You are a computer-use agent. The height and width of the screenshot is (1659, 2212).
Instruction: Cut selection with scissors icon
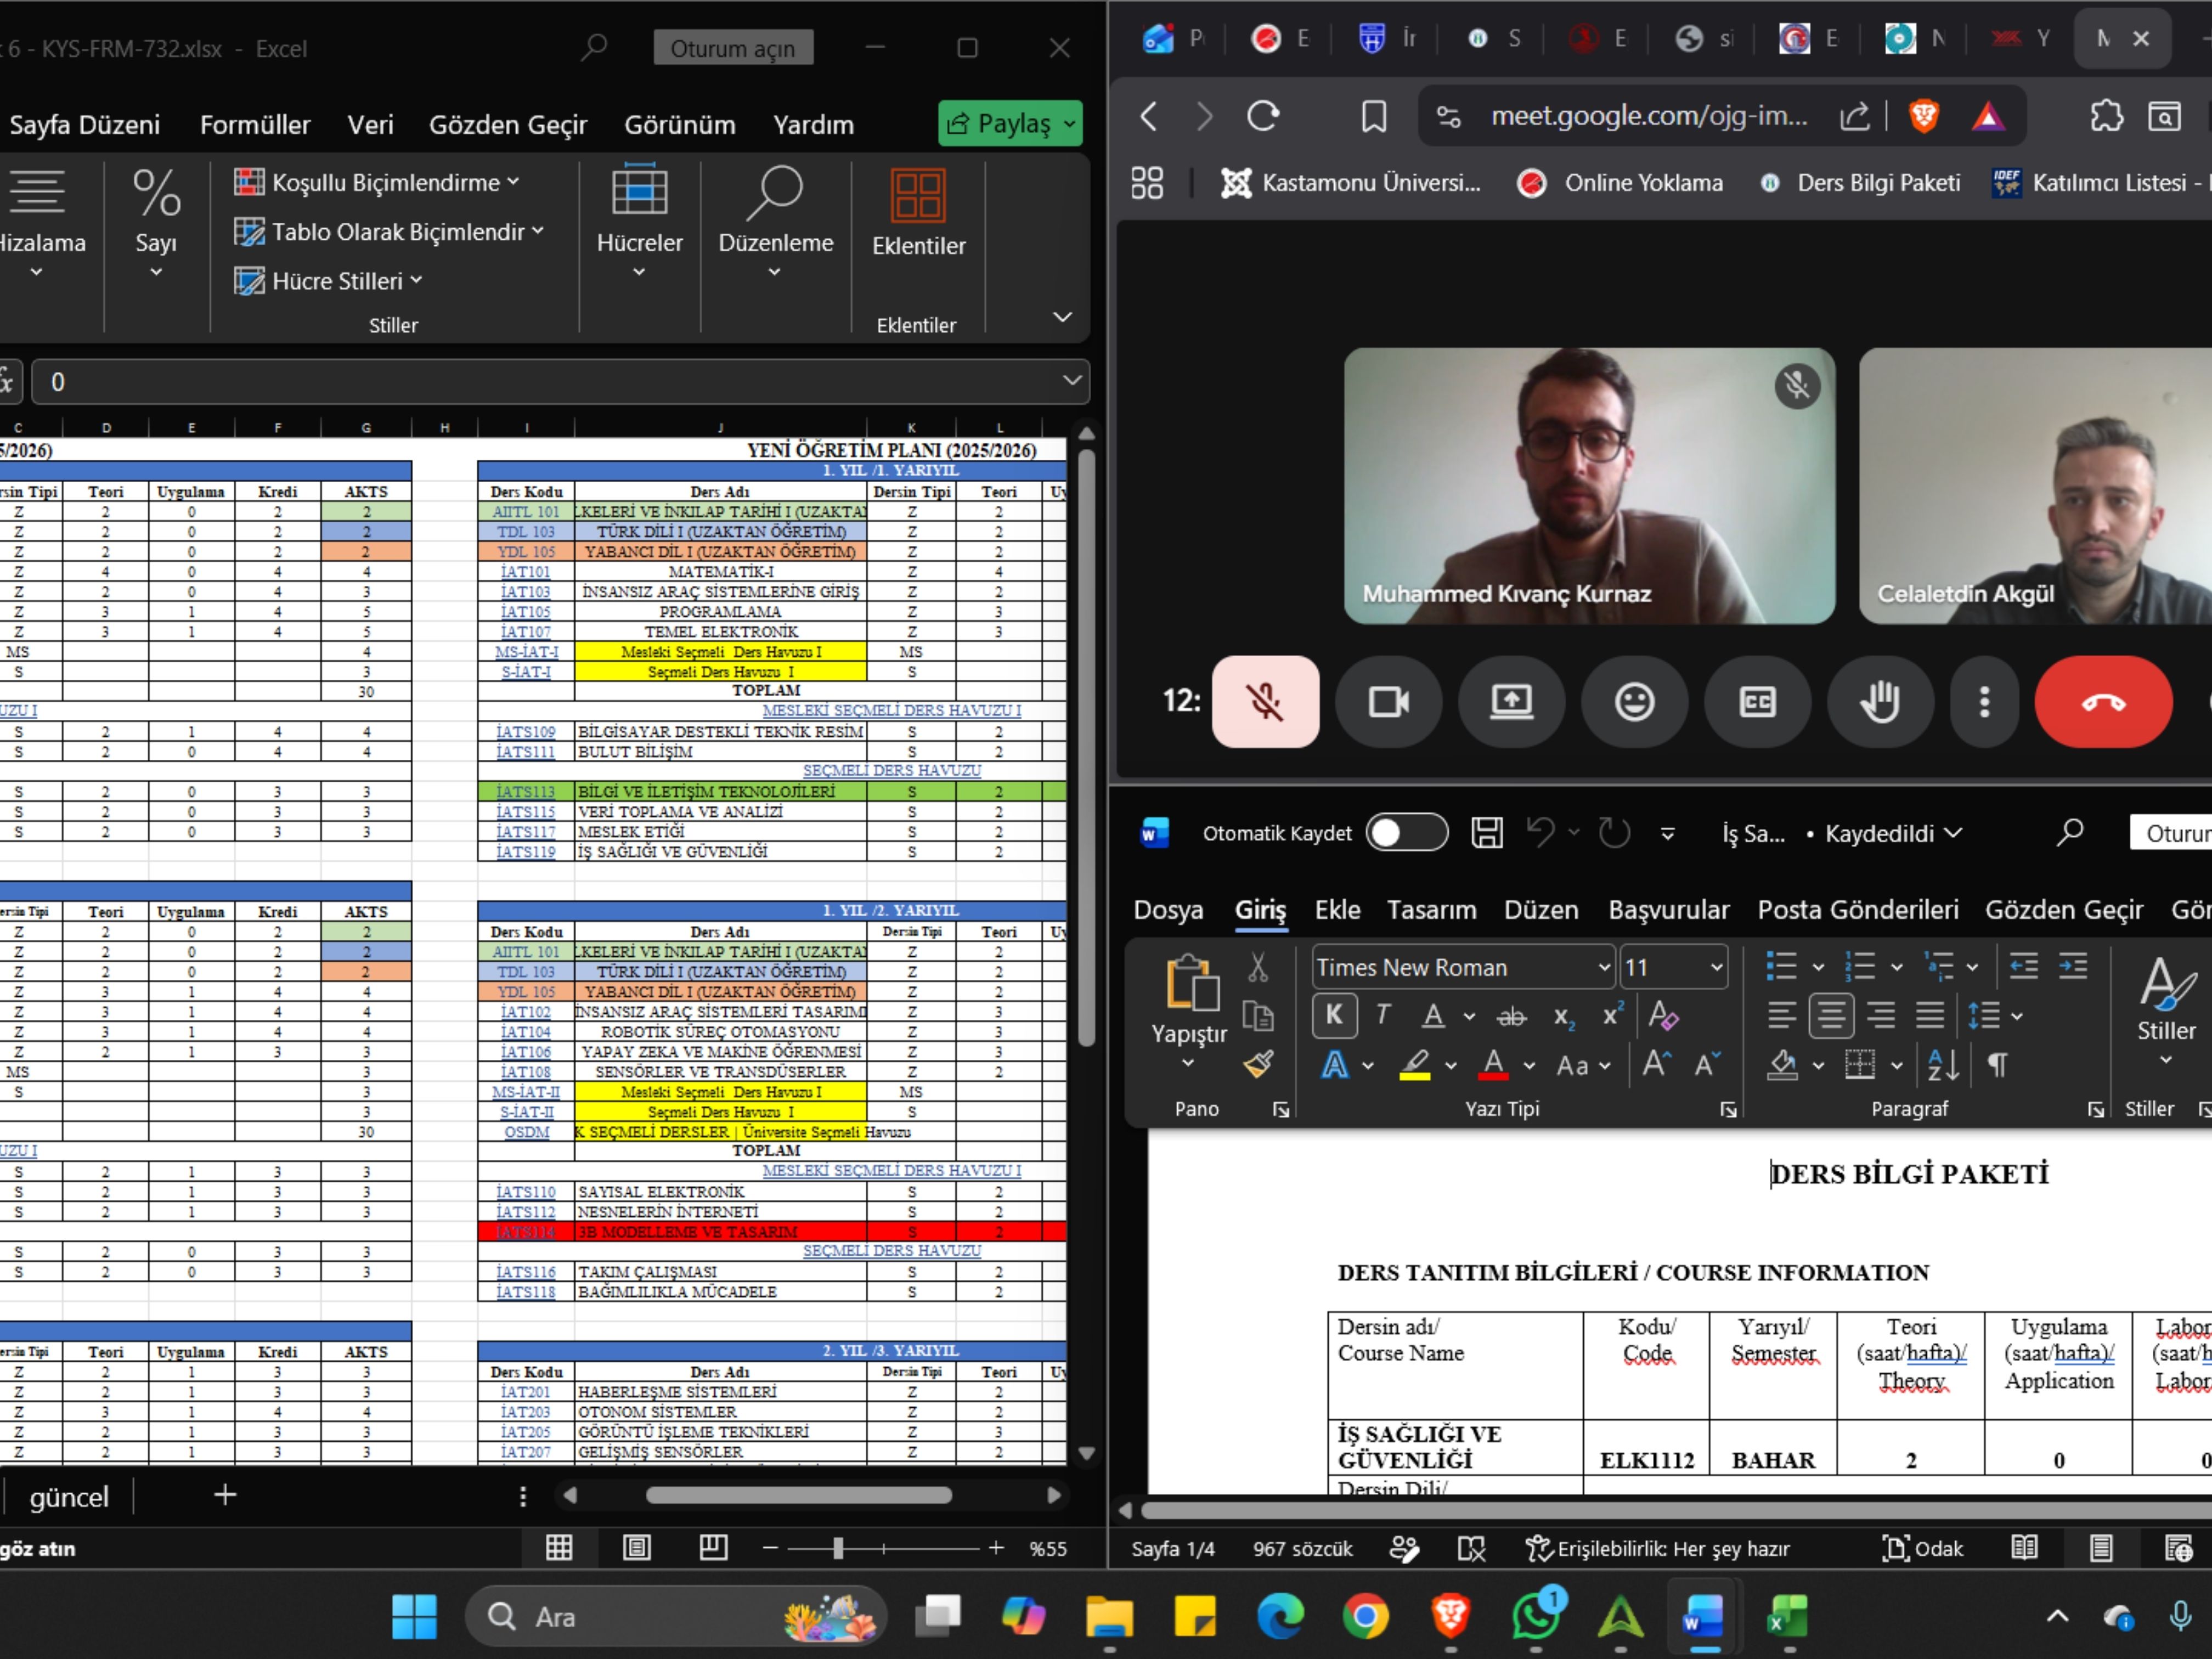(x=1258, y=966)
